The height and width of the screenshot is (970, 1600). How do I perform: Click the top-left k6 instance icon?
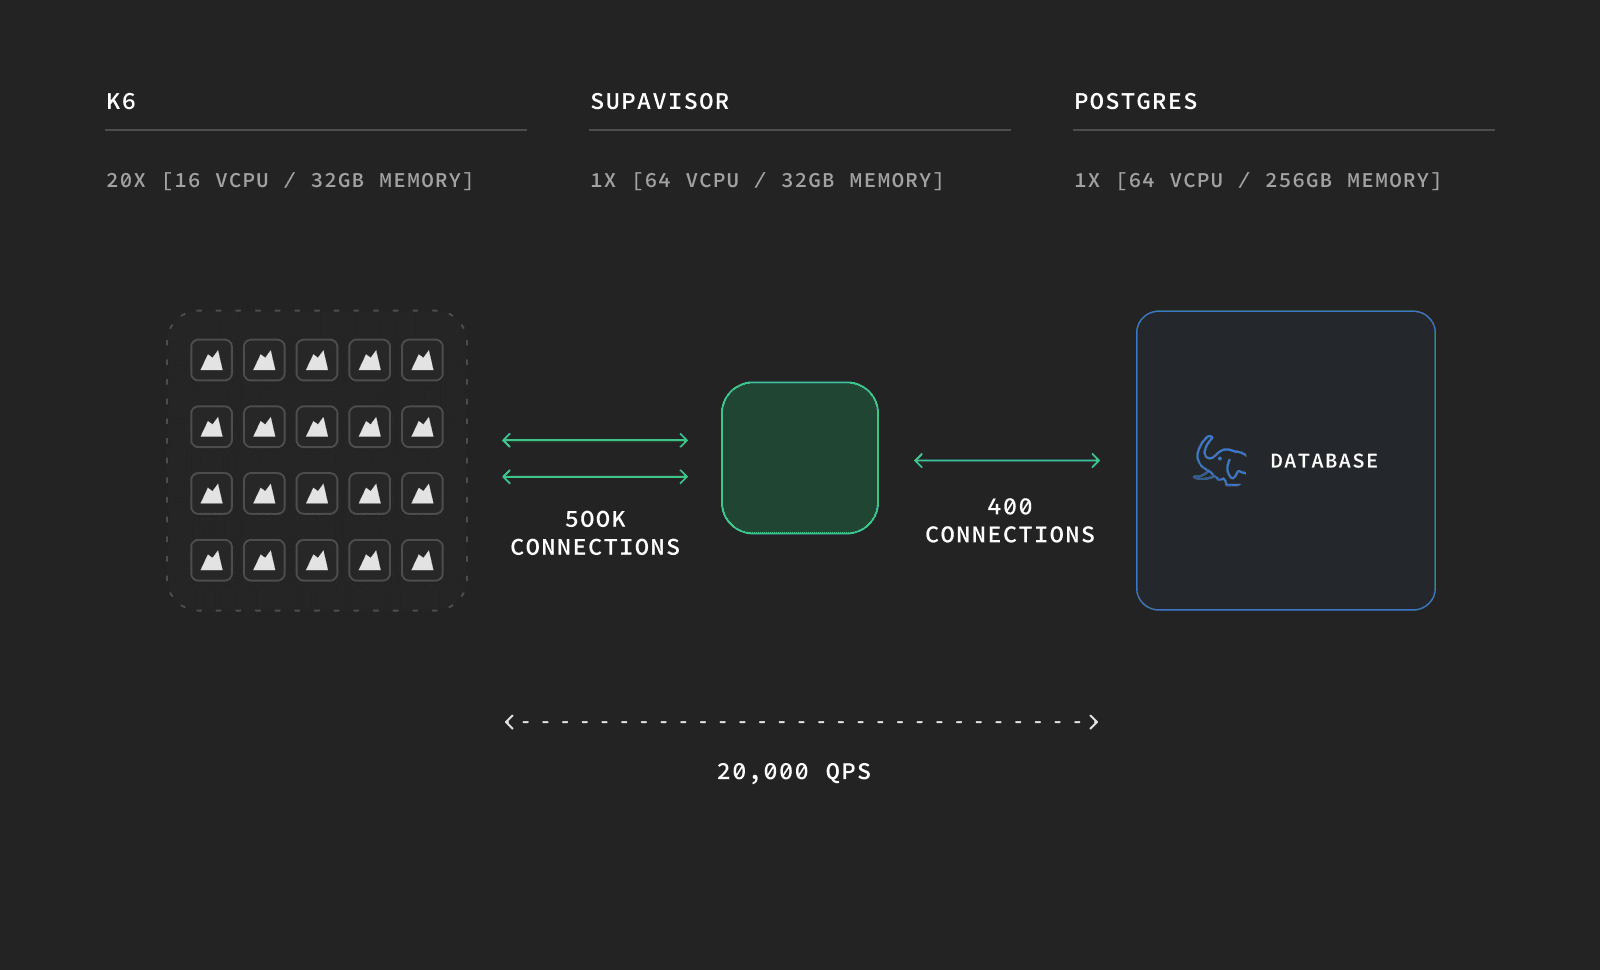click(212, 361)
